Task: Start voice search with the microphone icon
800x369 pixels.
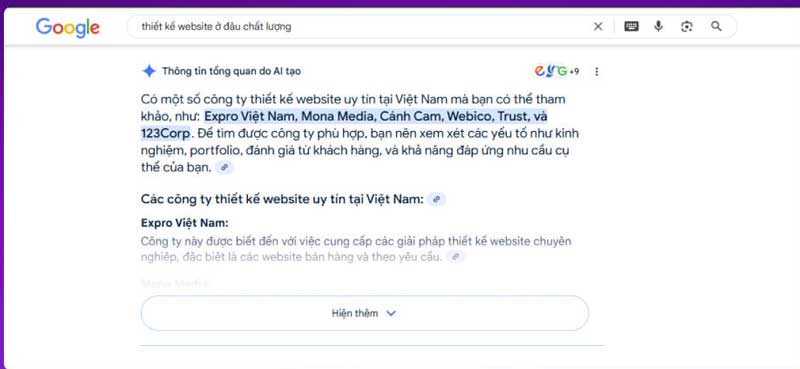Action: [x=659, y=27]
